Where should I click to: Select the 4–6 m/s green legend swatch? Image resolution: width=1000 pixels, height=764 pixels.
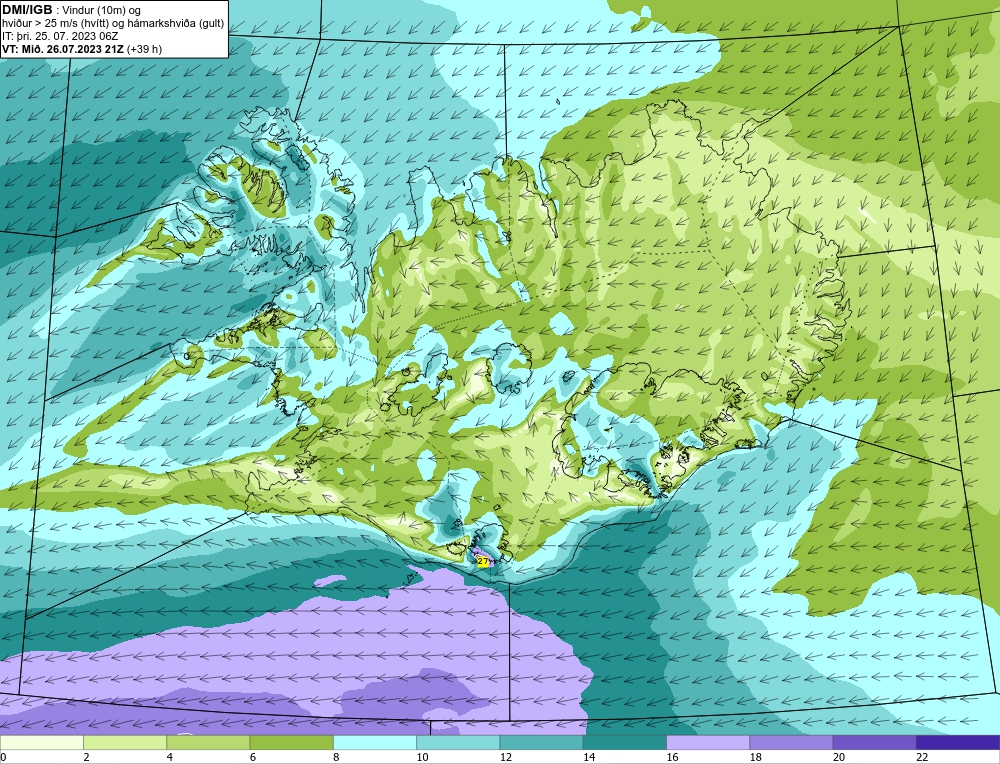point(209,743)
